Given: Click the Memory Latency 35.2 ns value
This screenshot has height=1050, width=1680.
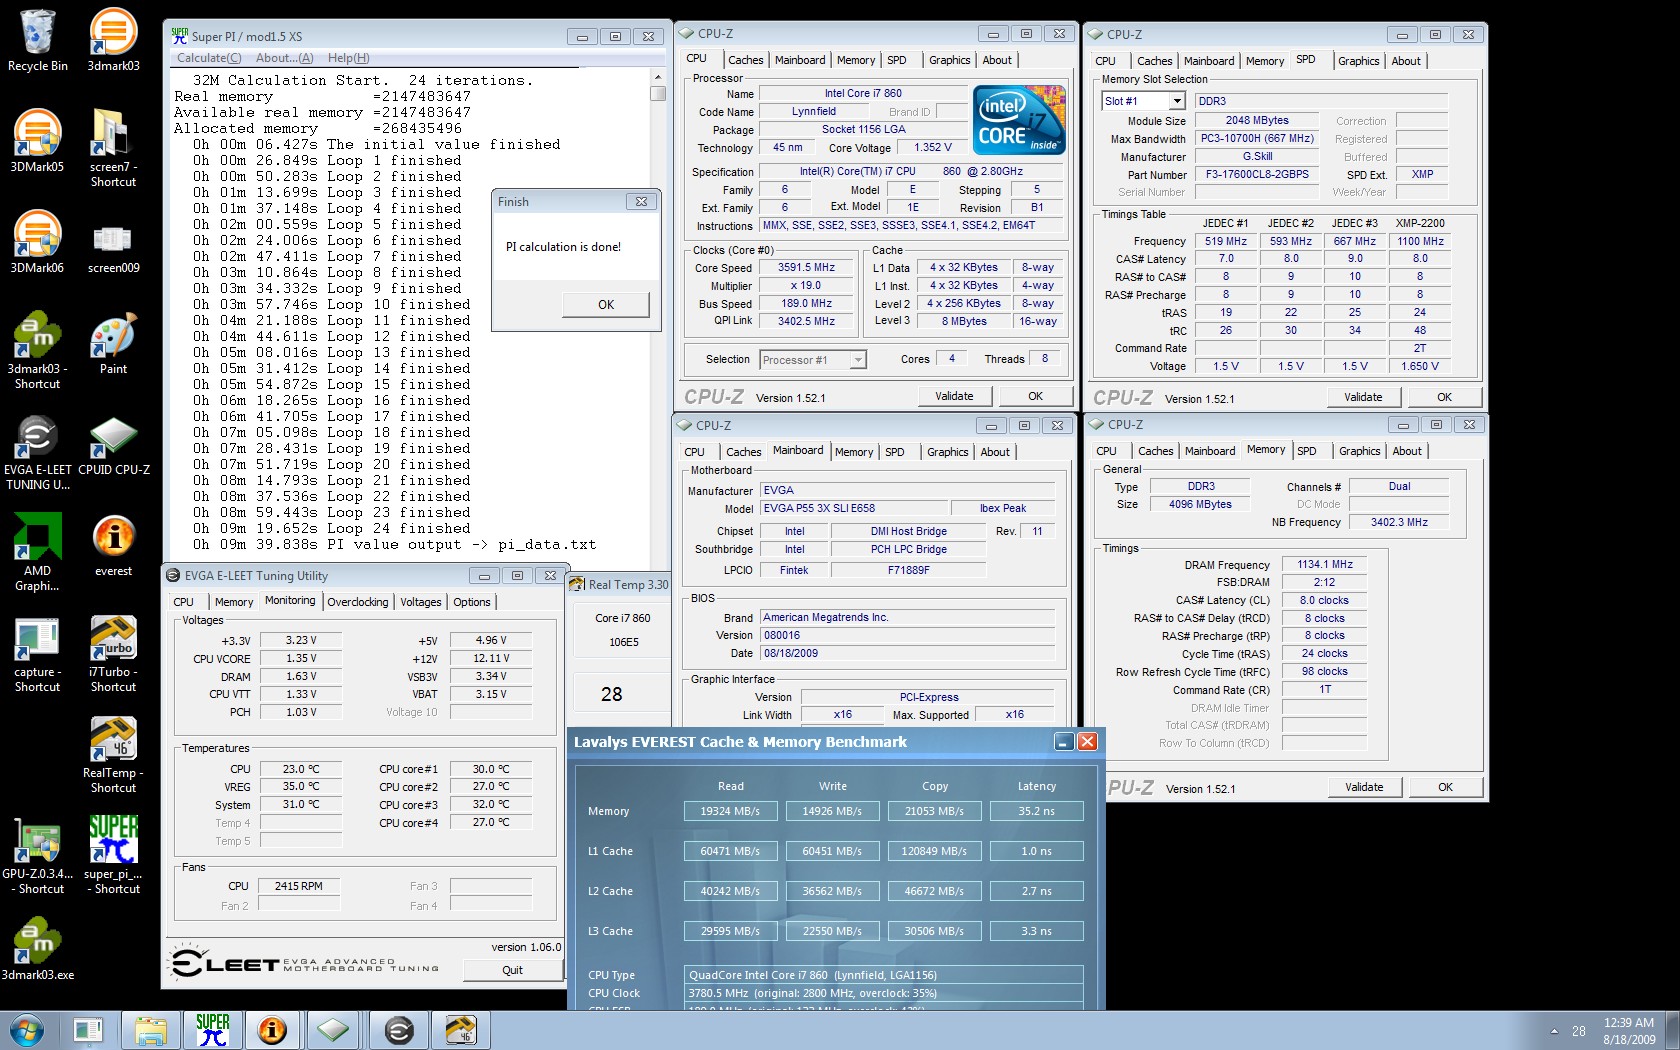Looking at the screenshot, I should 1036,811.
